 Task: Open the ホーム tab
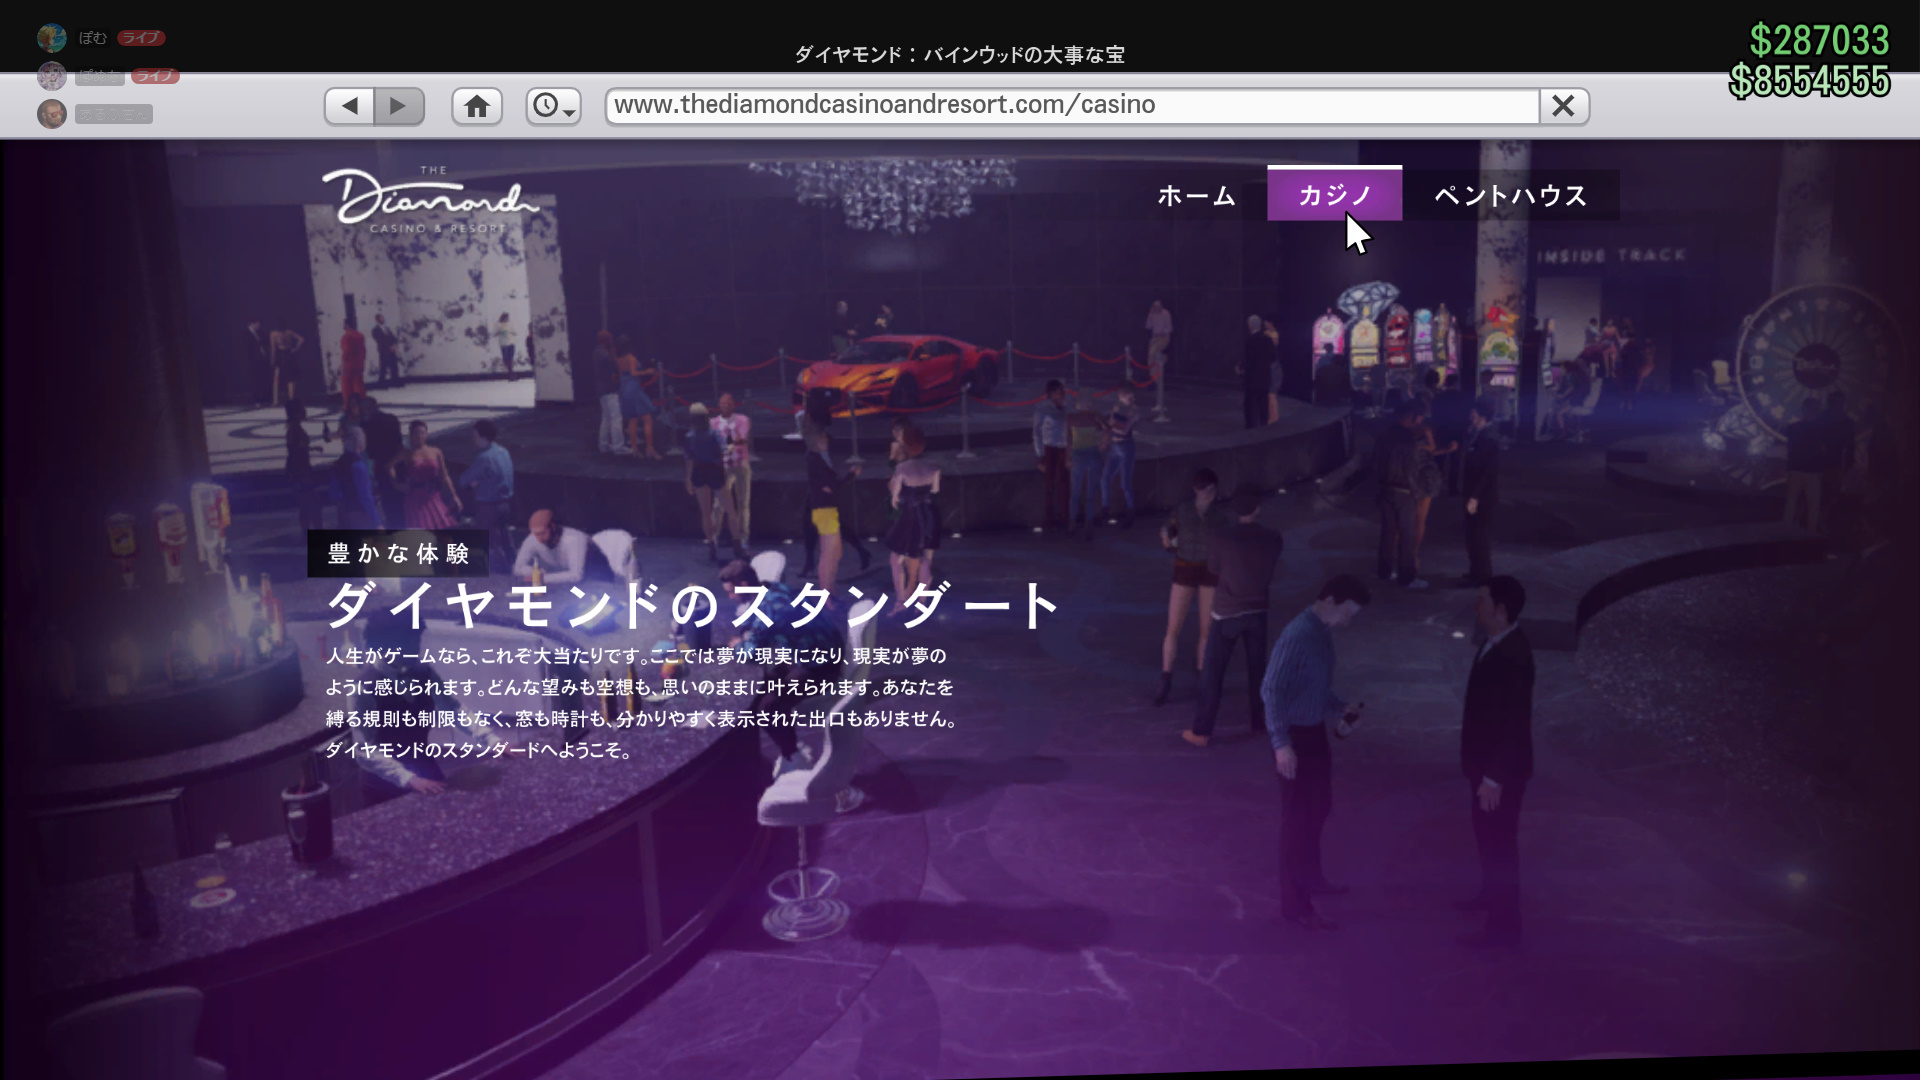coord(1196,195)
